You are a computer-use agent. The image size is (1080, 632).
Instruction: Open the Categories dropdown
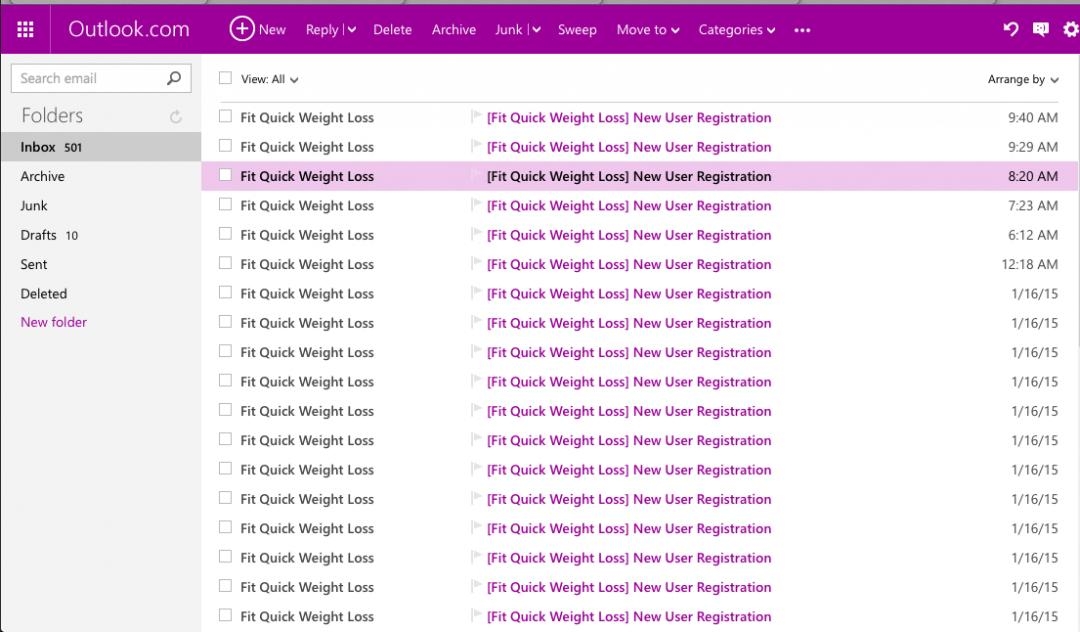pyautogui.click(x=737, y=30)
